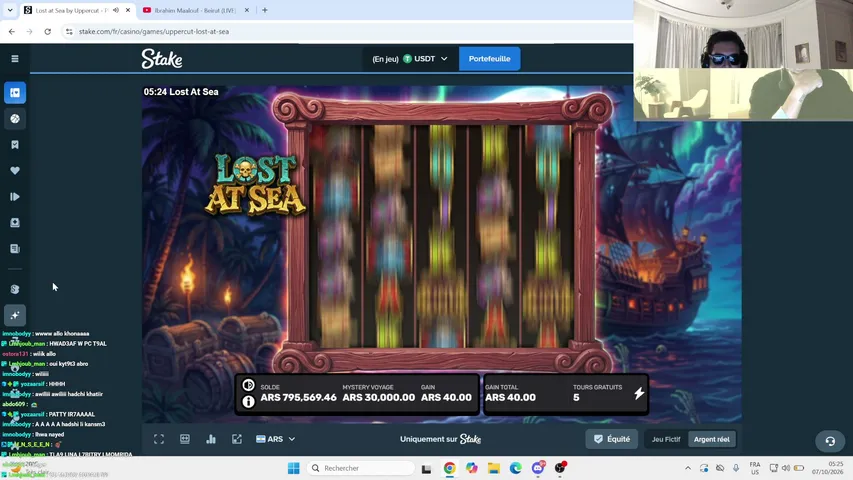
Task: Toggle the lightning turbo spin icon
Action: coord(639,393)
